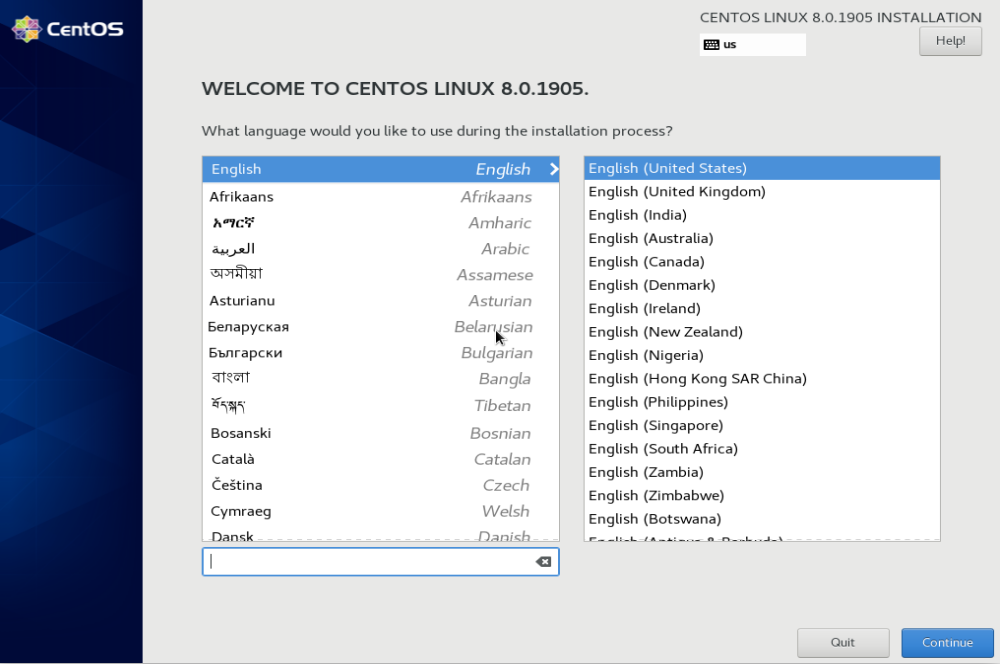The width and height of the screenshot is (1000, 664).
Task: Open the 'us' keyboard layout indicator
Action: [x=752, y=44]
